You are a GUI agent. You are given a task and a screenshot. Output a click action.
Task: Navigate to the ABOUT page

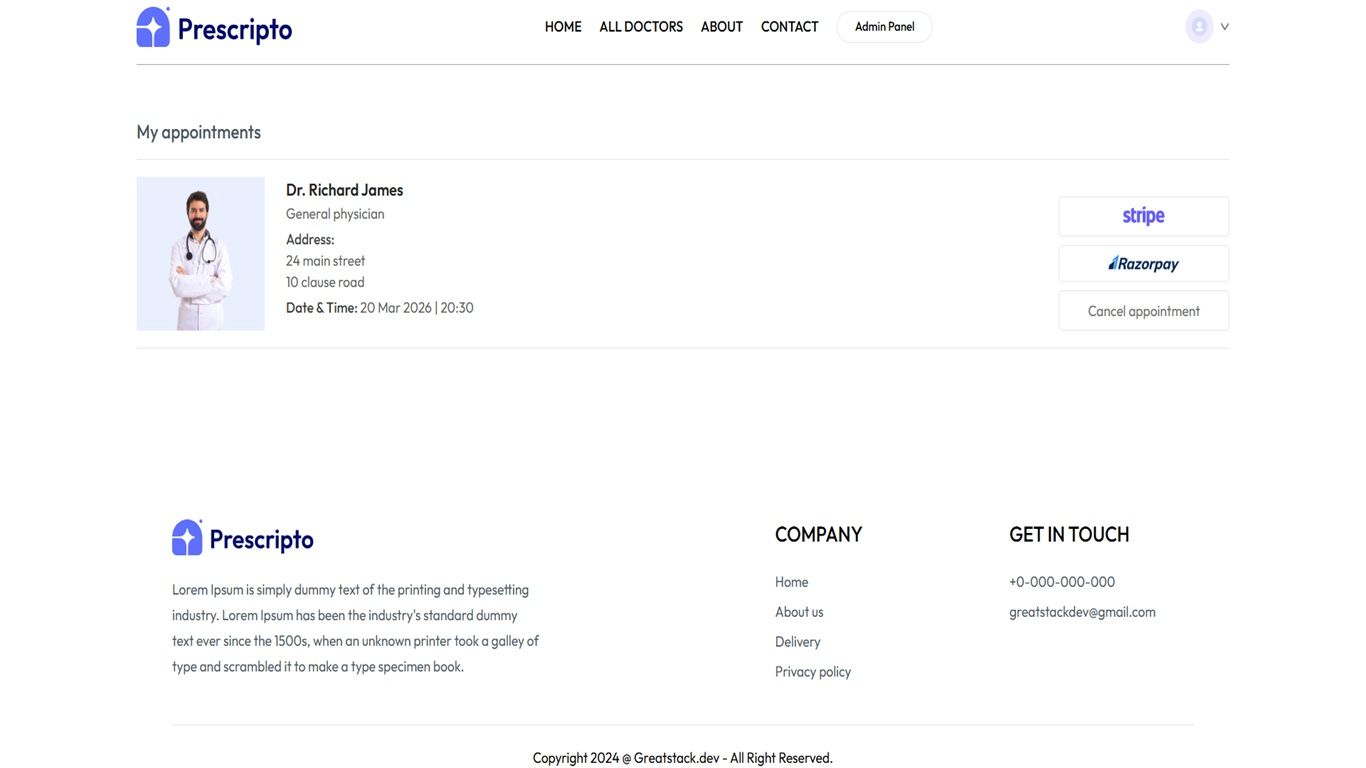pyautogui.click(x=722, y=27)
